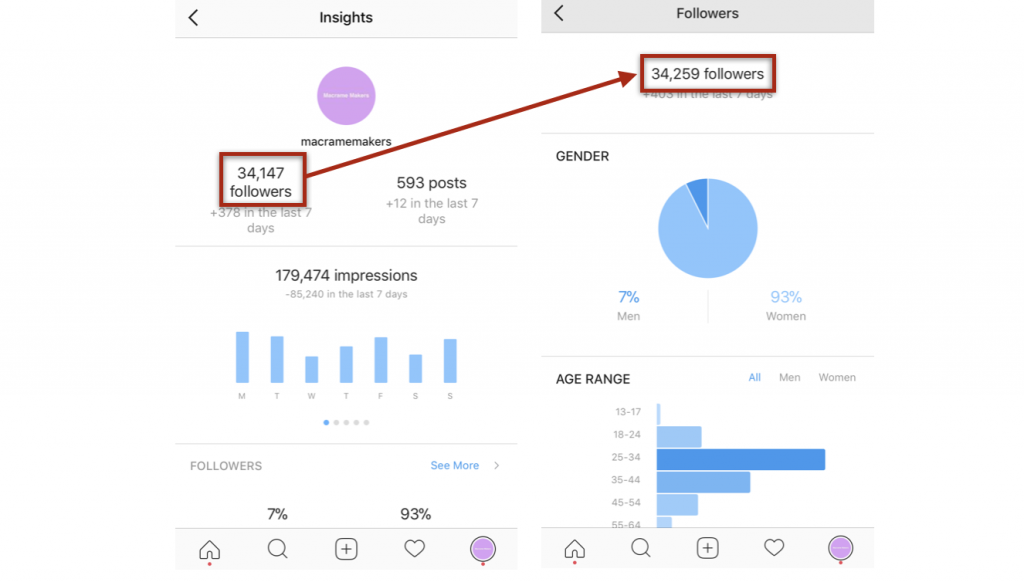Tap the 7% Men statistic
The width and height of the screenshot is (1024, 582).
point(628,305)
